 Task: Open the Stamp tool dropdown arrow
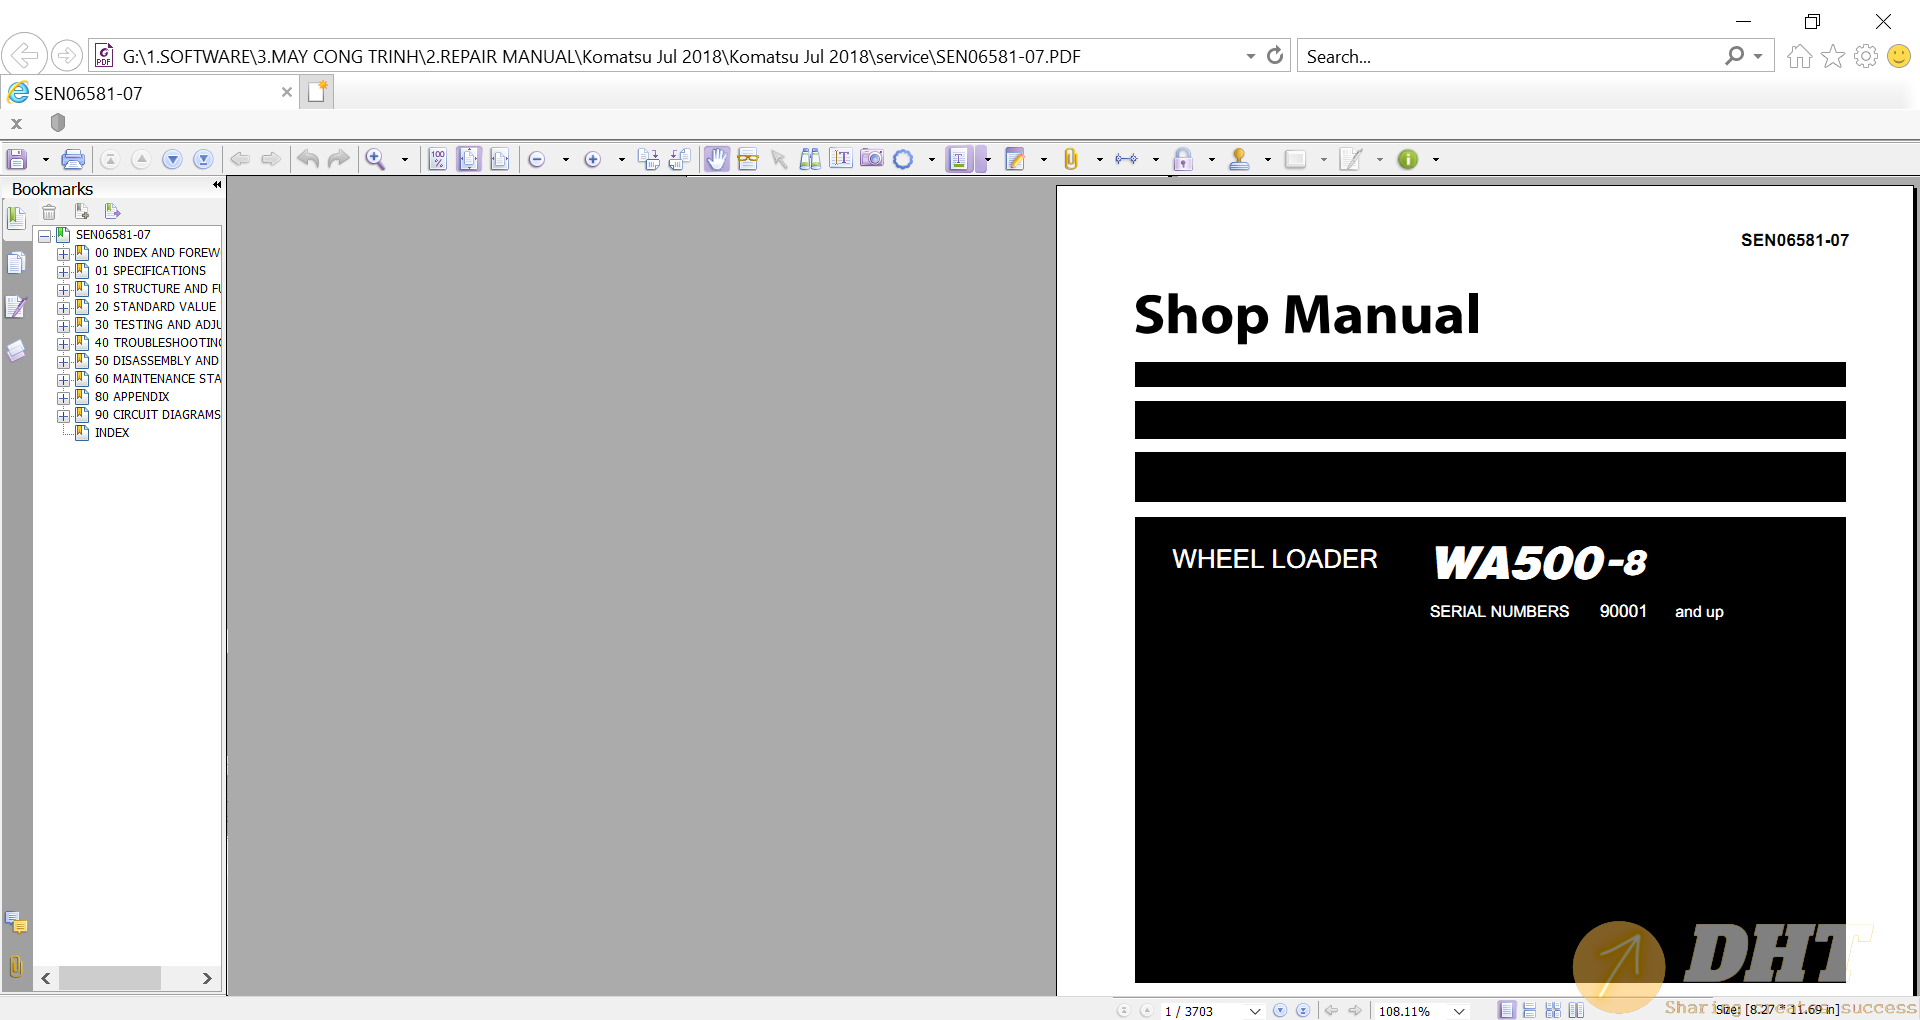1268,159
